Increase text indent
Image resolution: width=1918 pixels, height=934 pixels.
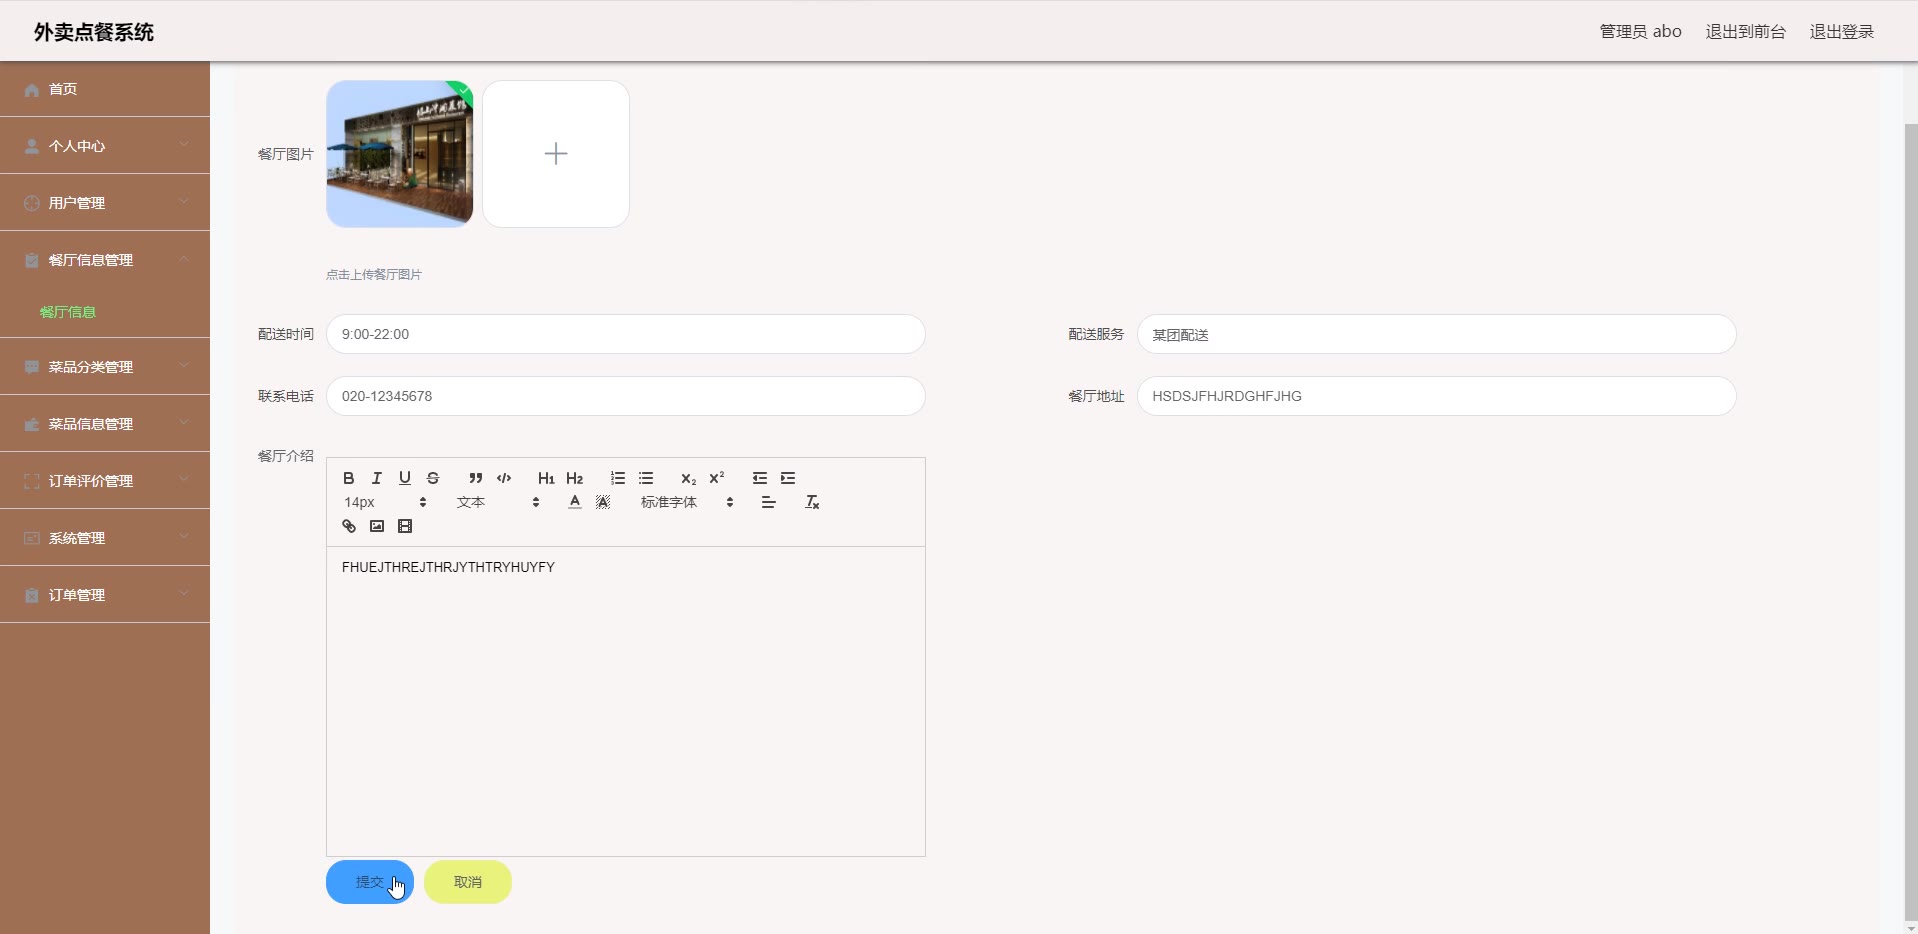(x=787, y=478)
